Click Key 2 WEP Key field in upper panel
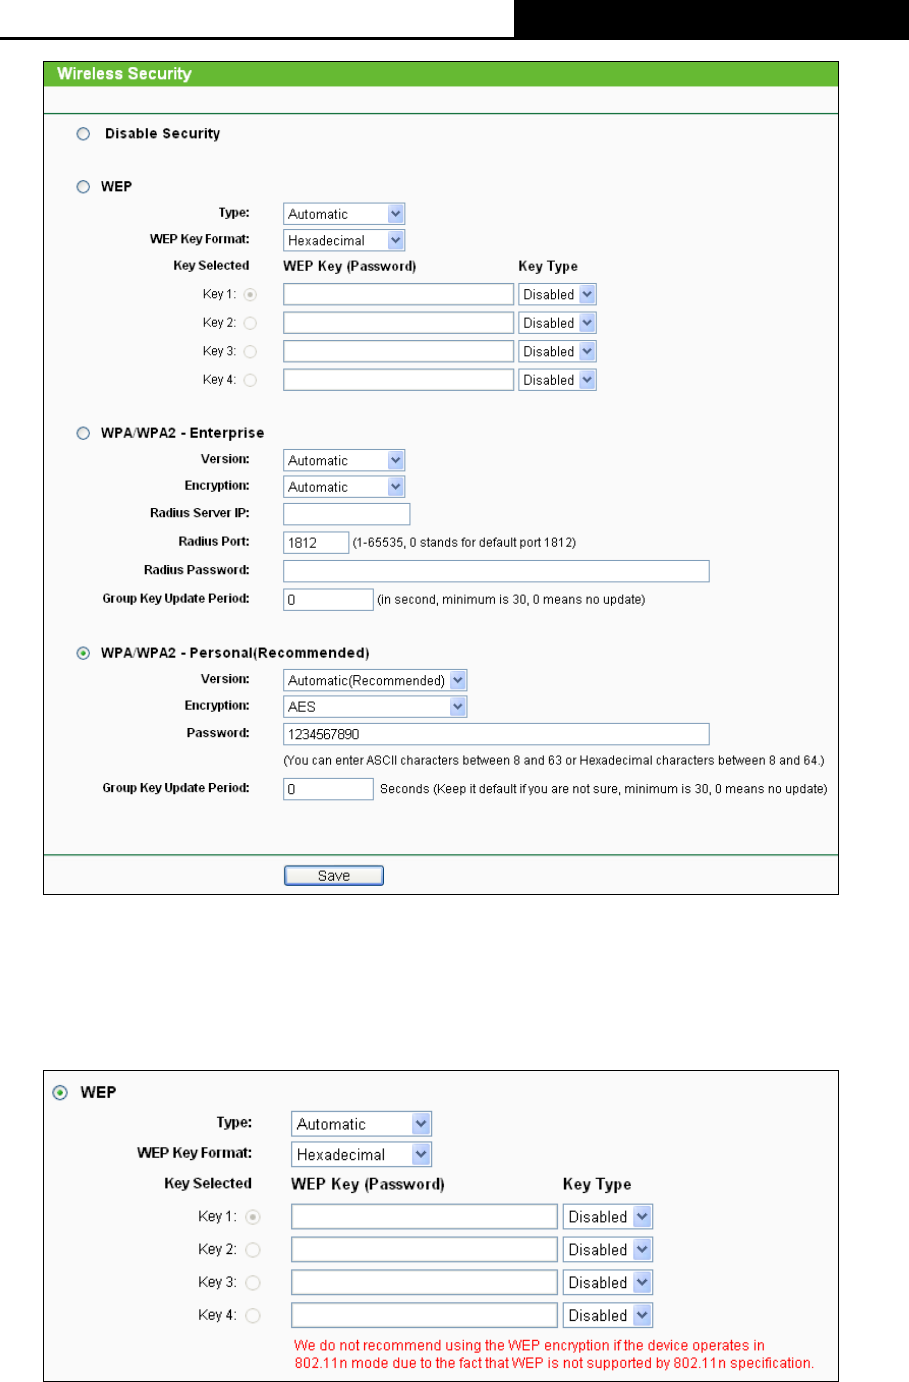This screenshot has height=1382, width=909. point(398,323)
